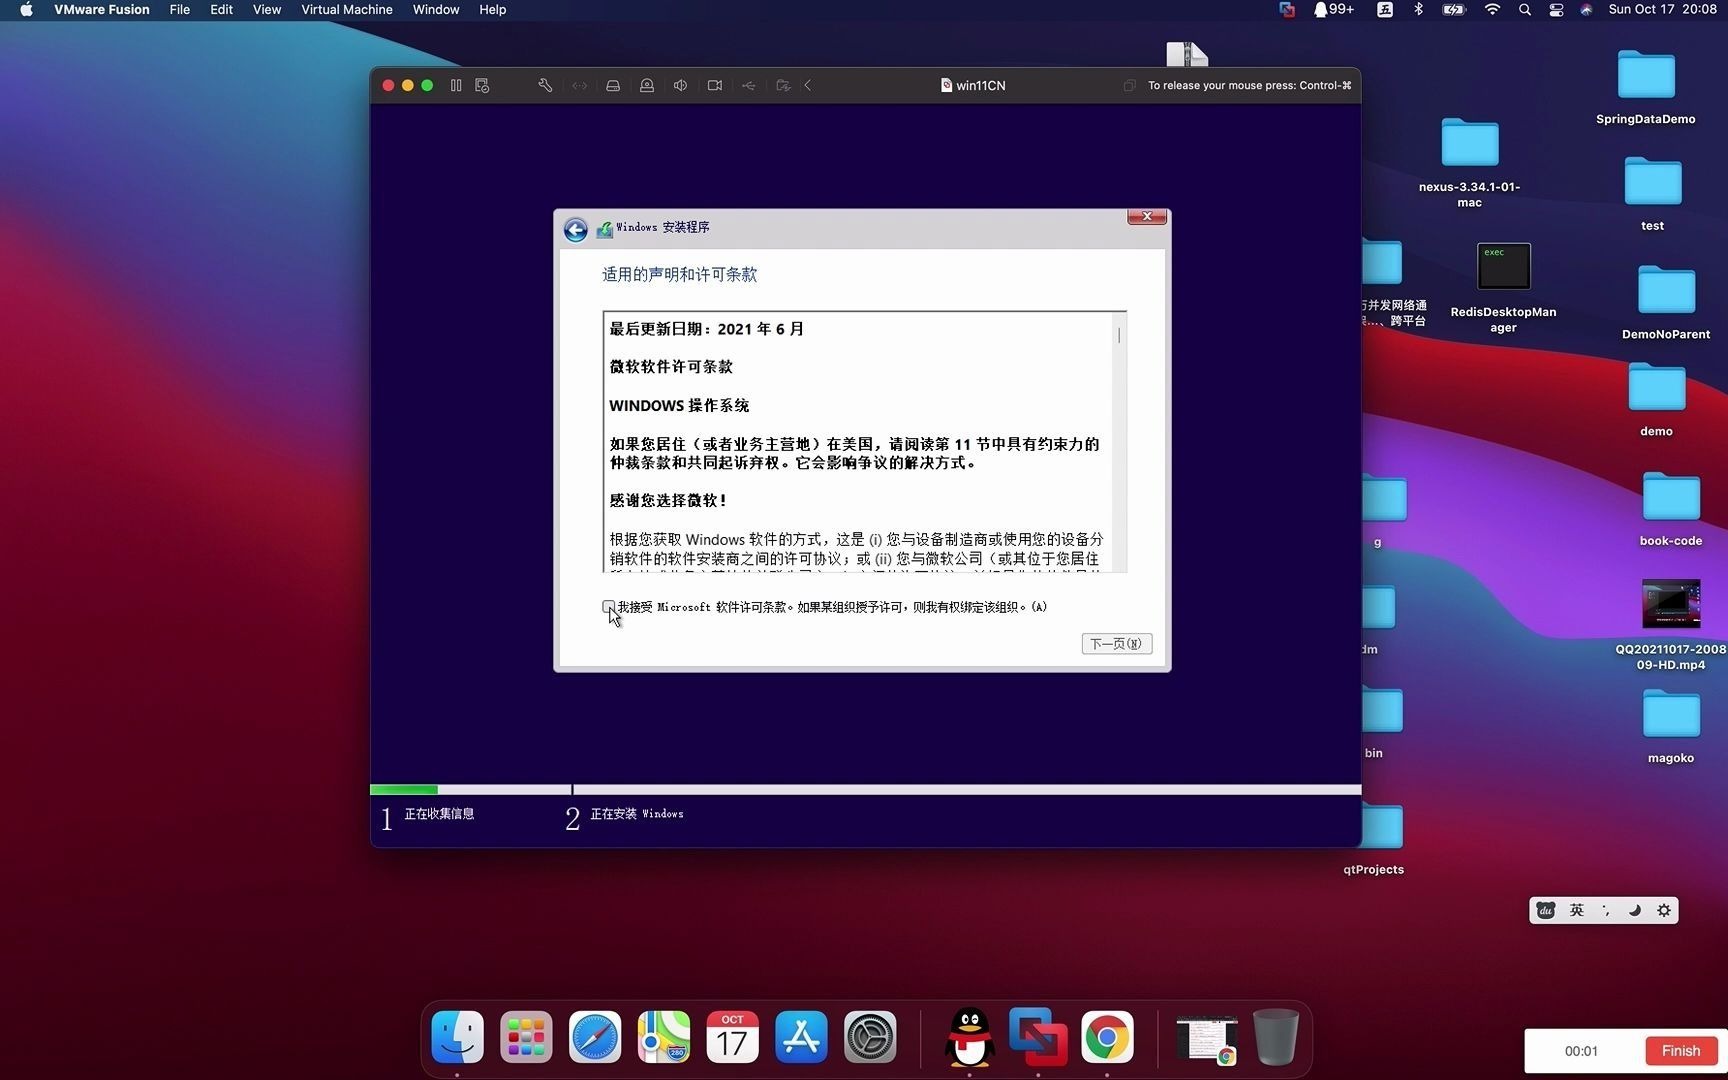The width and height of the screenshot is (1728, 1080).
Task: Open App Store from the dock
Action: (x=801, y=1037)
